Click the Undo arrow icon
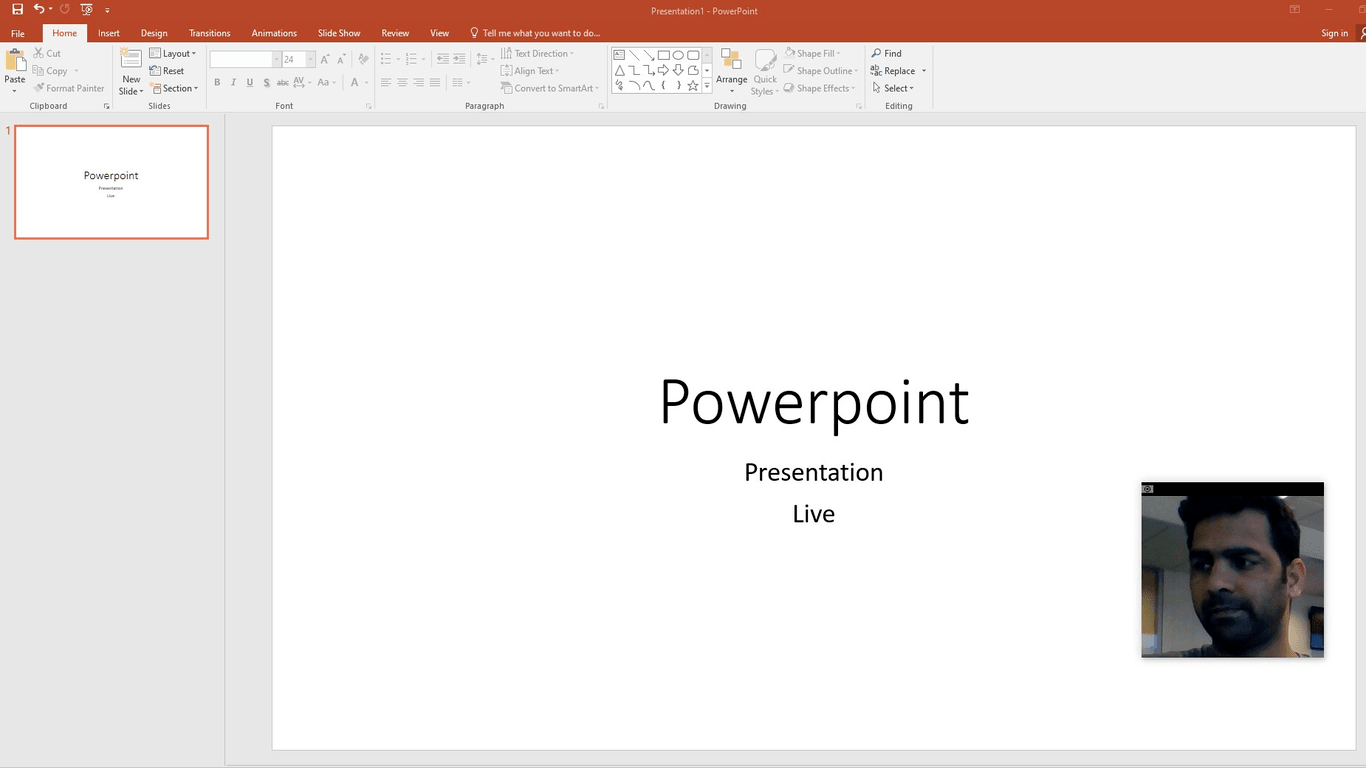1366x768 pixels. (38, 9)
